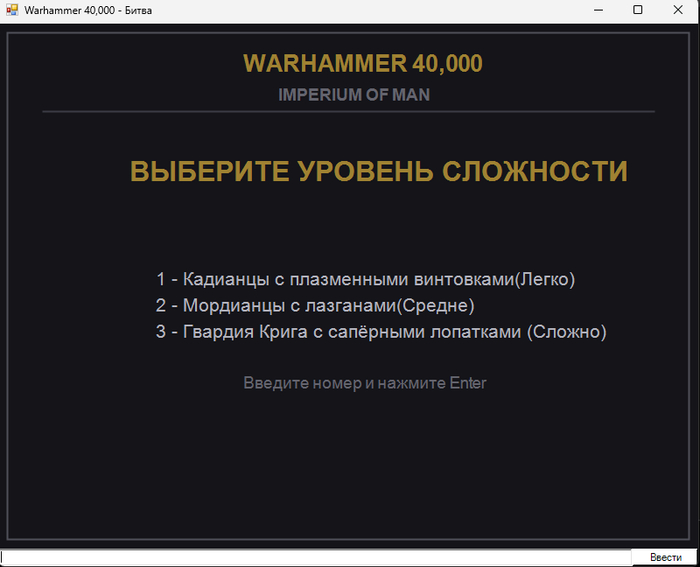Click option 1 Кадианцы с плазменными винтовками
The width and height of the screenshot is (700, 567).
tap(366, 279)
